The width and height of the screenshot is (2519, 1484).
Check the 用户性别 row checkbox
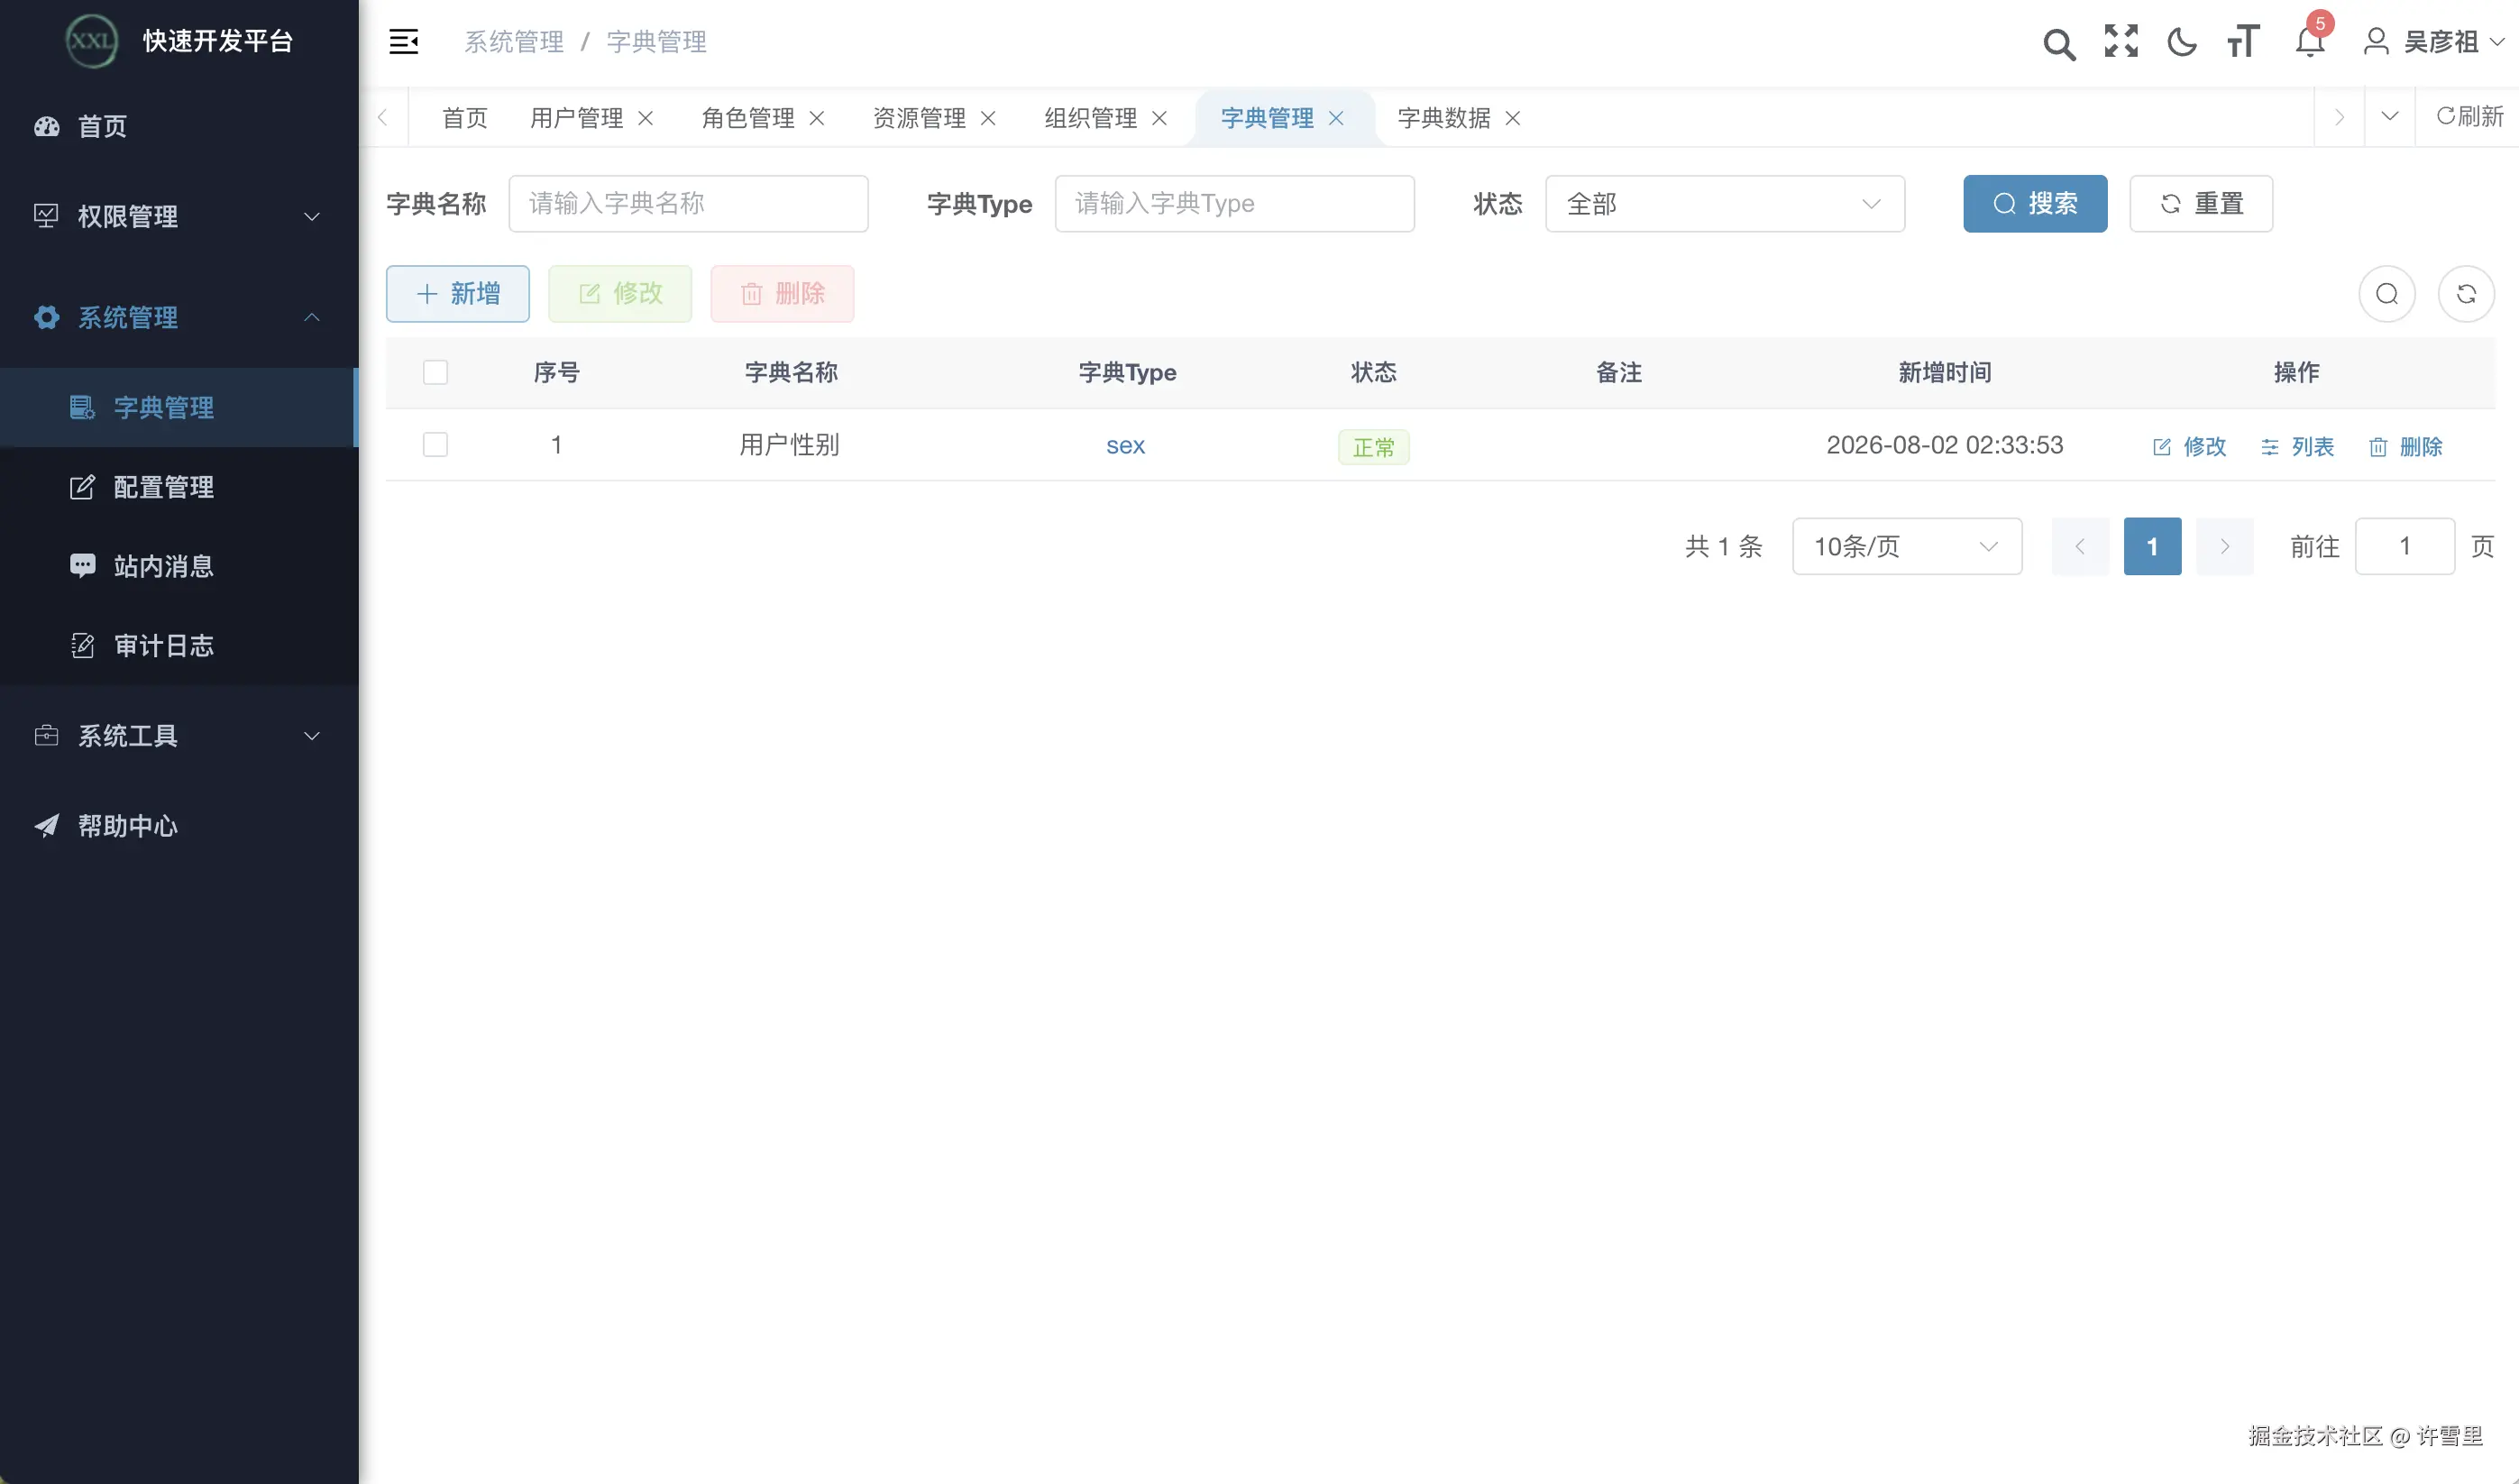(x=435, y=444)
